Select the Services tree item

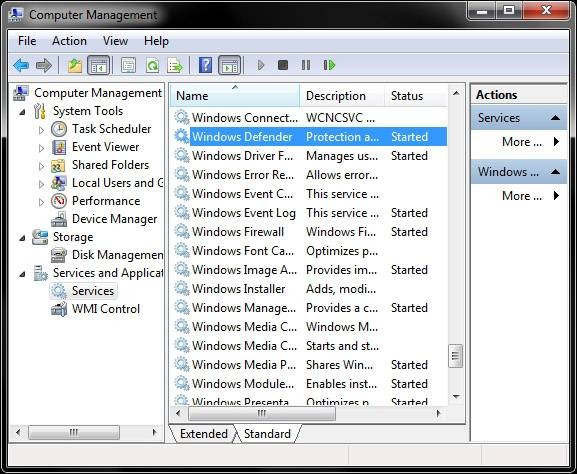(93, 291)
